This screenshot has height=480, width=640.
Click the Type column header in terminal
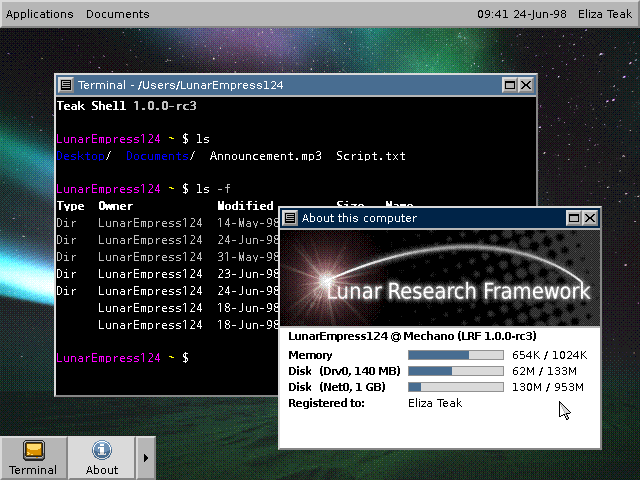[x=71, y=206]
